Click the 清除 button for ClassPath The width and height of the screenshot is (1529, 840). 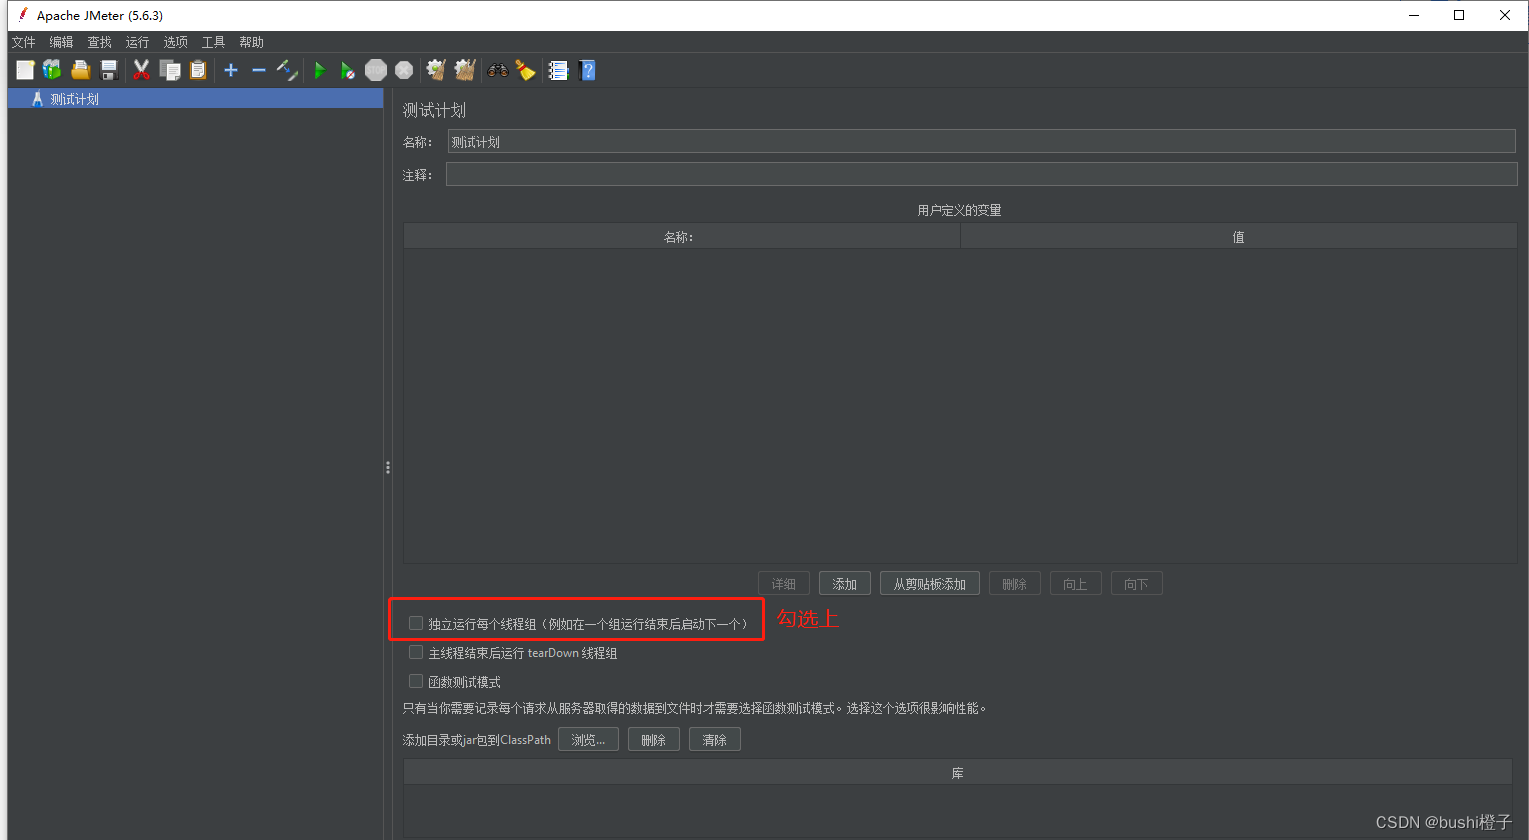715,740
